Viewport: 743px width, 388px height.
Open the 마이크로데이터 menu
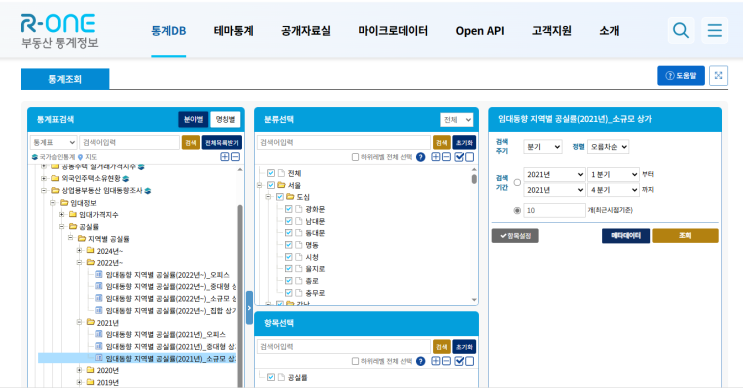click(393, 31)
